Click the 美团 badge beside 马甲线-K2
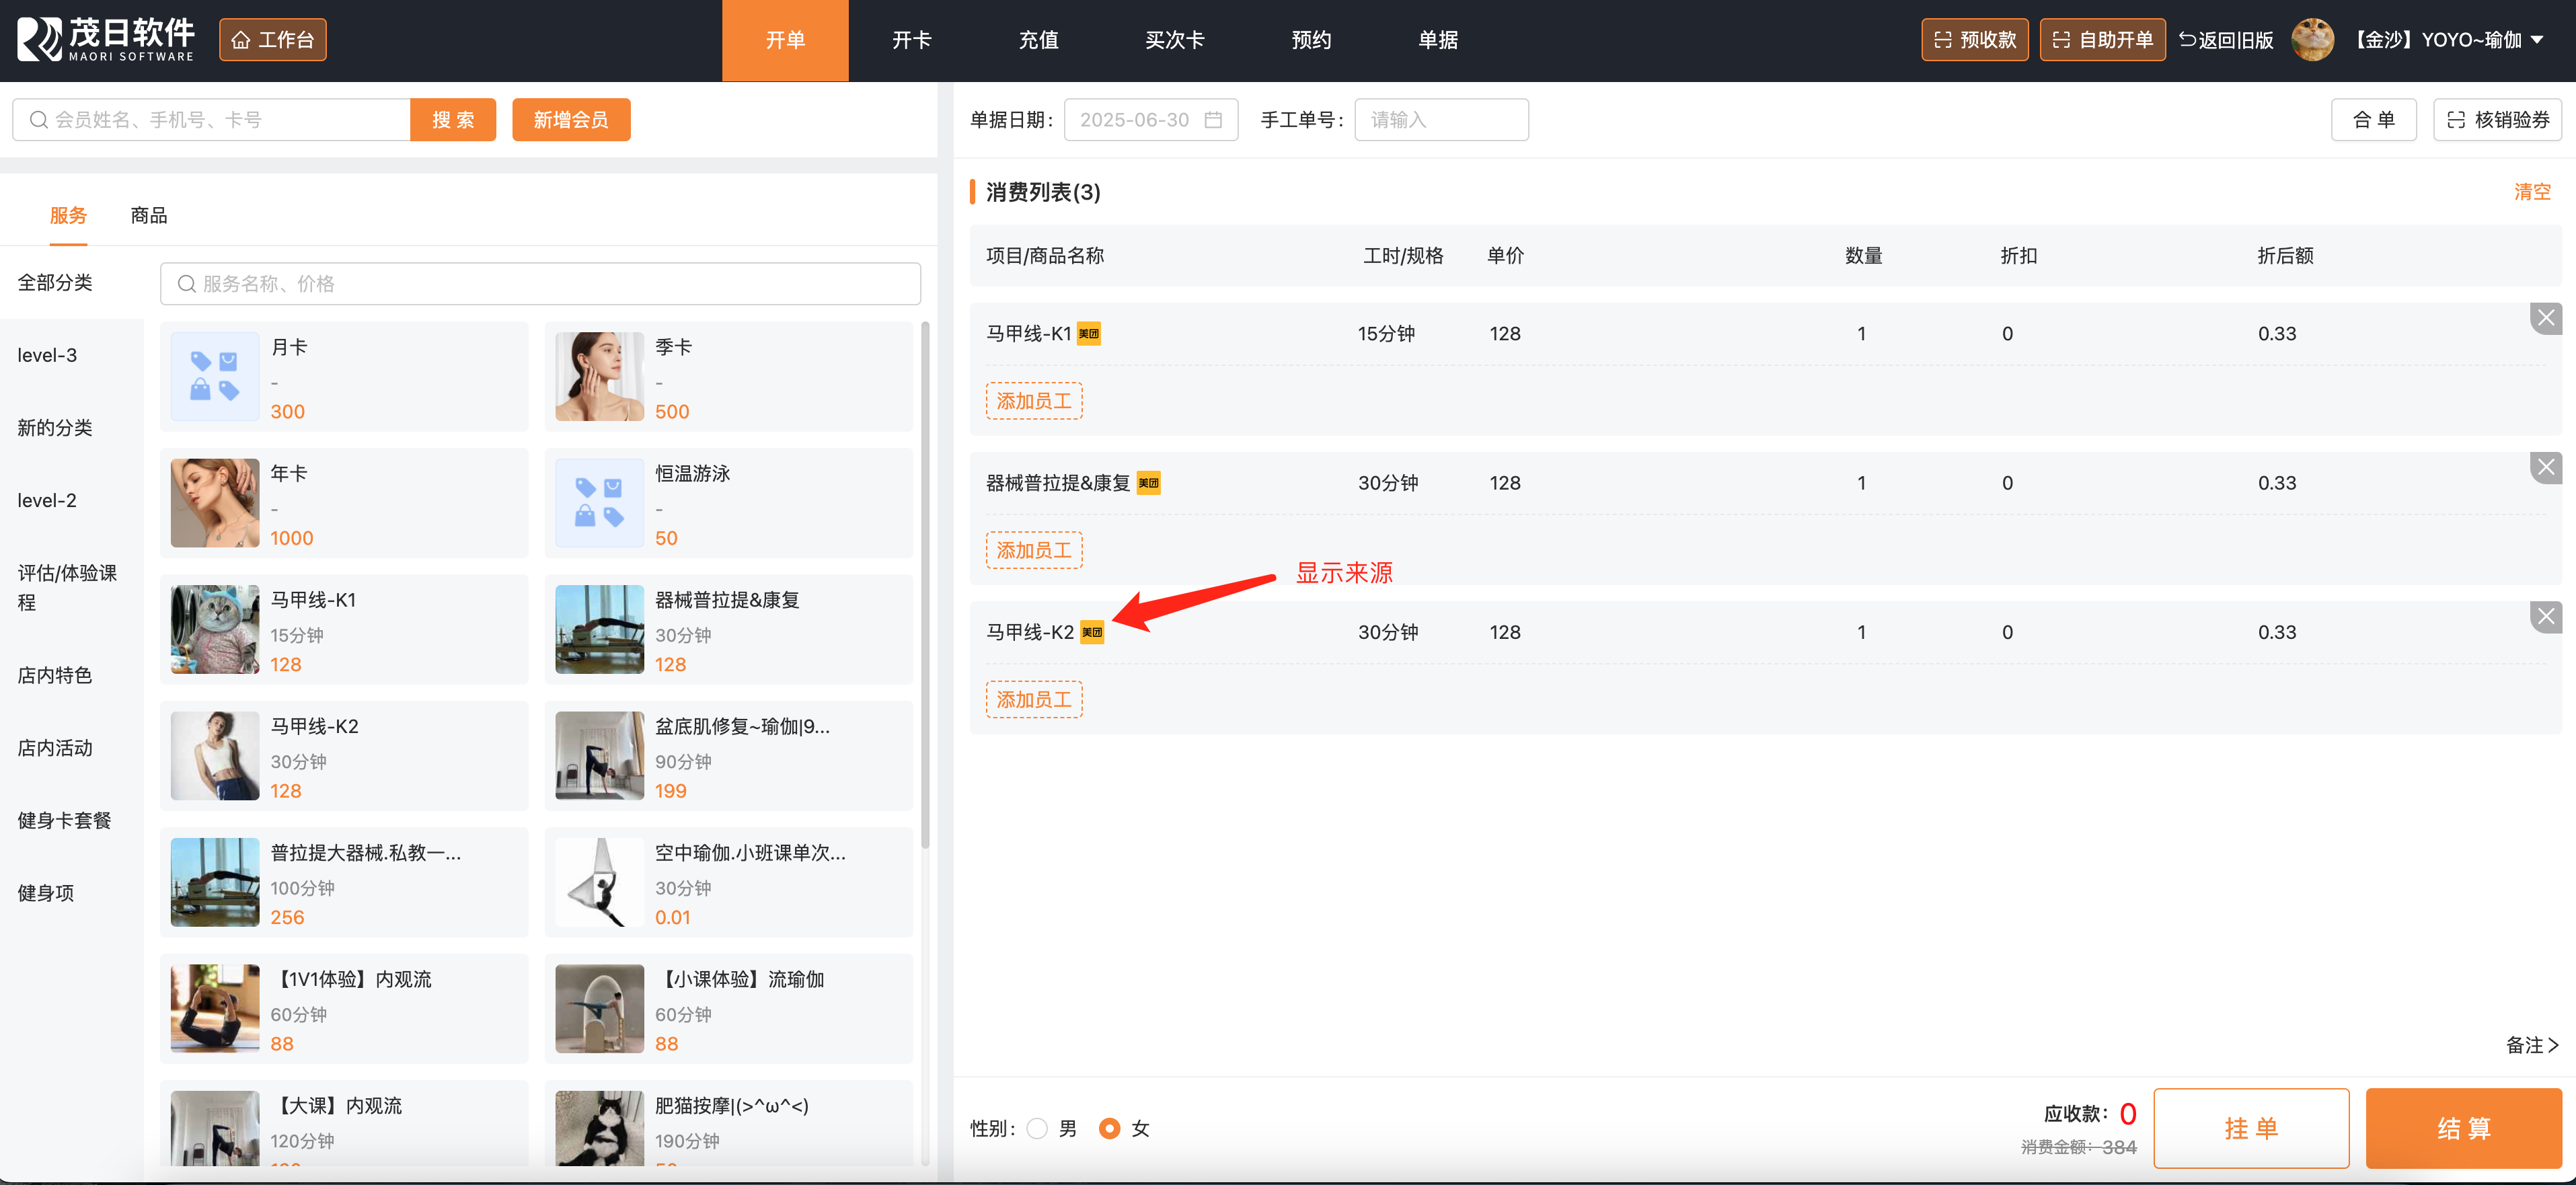Image resolution: width=2576 pixels, height=1185 pixels. [x=1092, y=632]
